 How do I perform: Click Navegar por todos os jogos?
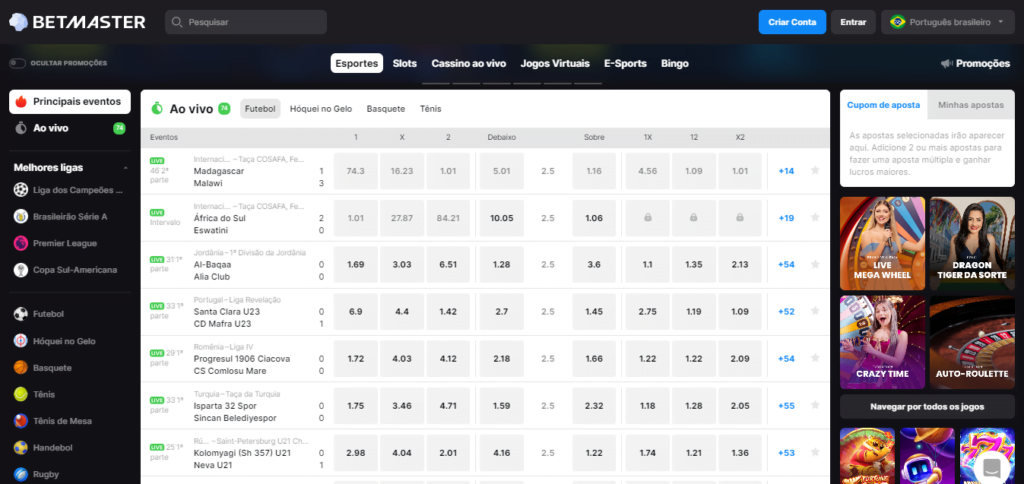click(927, 406)
